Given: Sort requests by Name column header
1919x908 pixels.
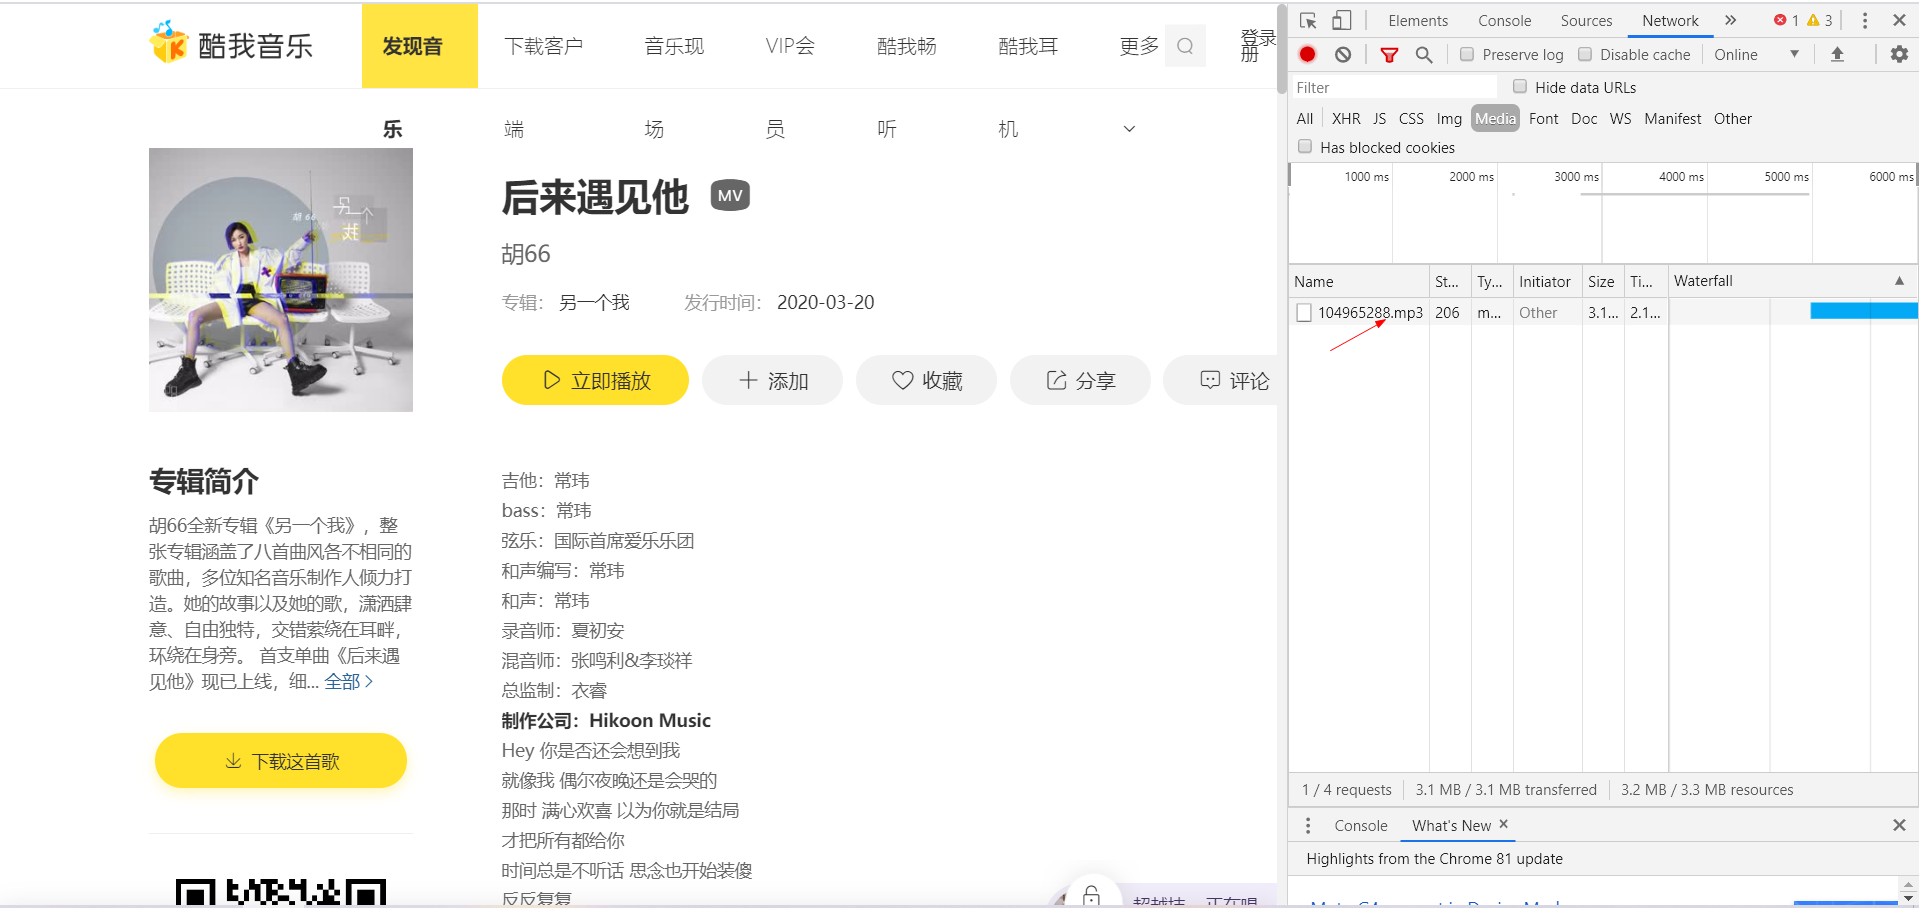Looking at the screenshot, I should tap(1359, 281).
